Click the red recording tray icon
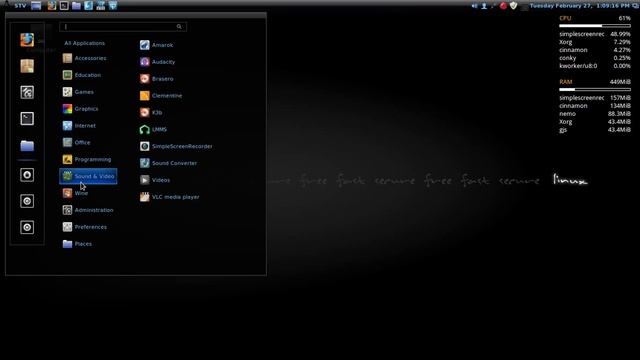Viewport: 640px width, 360px height. coord(503,6)
